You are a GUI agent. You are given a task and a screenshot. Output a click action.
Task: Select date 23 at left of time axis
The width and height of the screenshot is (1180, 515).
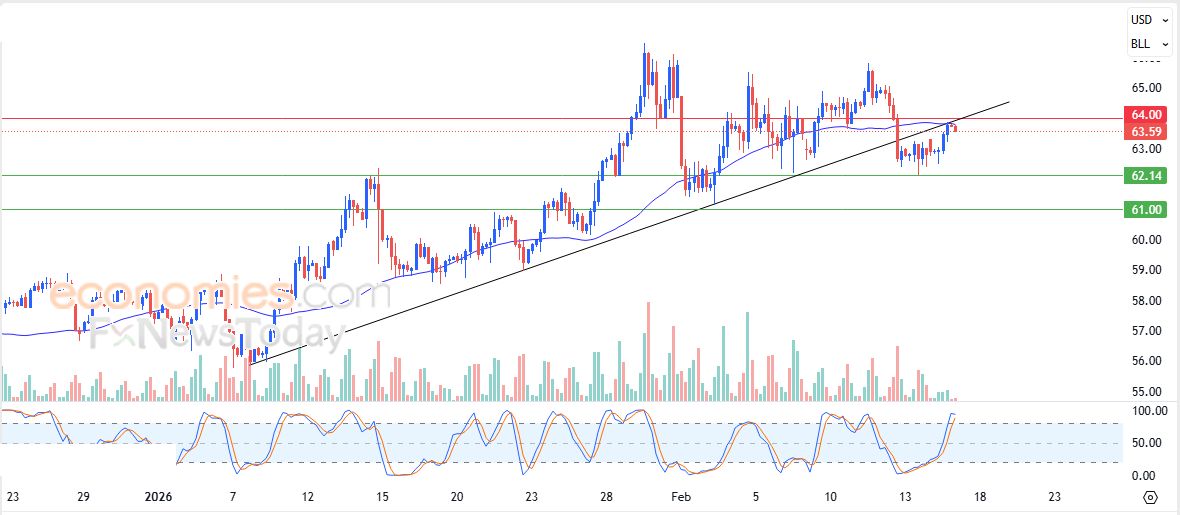(x=11, y=496)
